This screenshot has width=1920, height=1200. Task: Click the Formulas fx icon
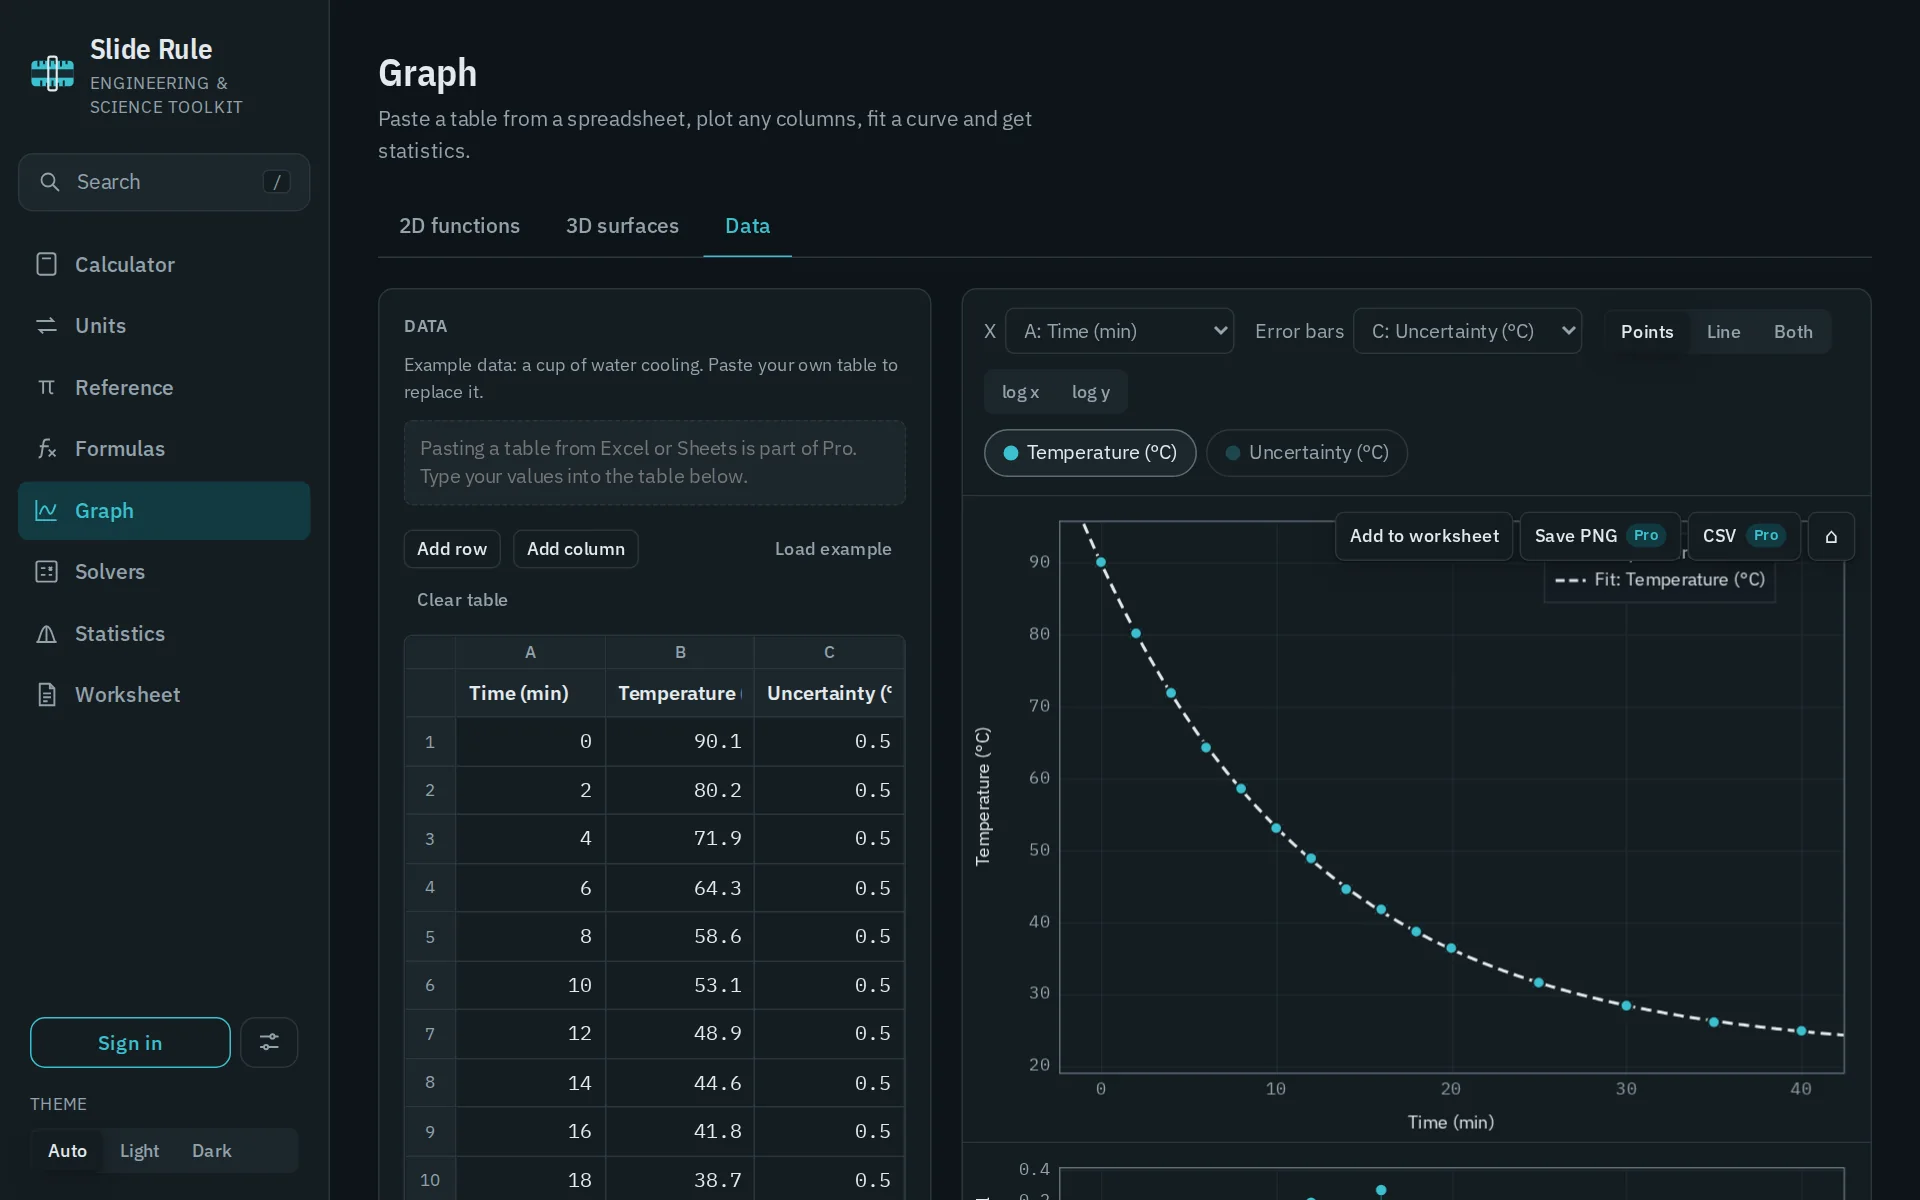tap(46, 449)
